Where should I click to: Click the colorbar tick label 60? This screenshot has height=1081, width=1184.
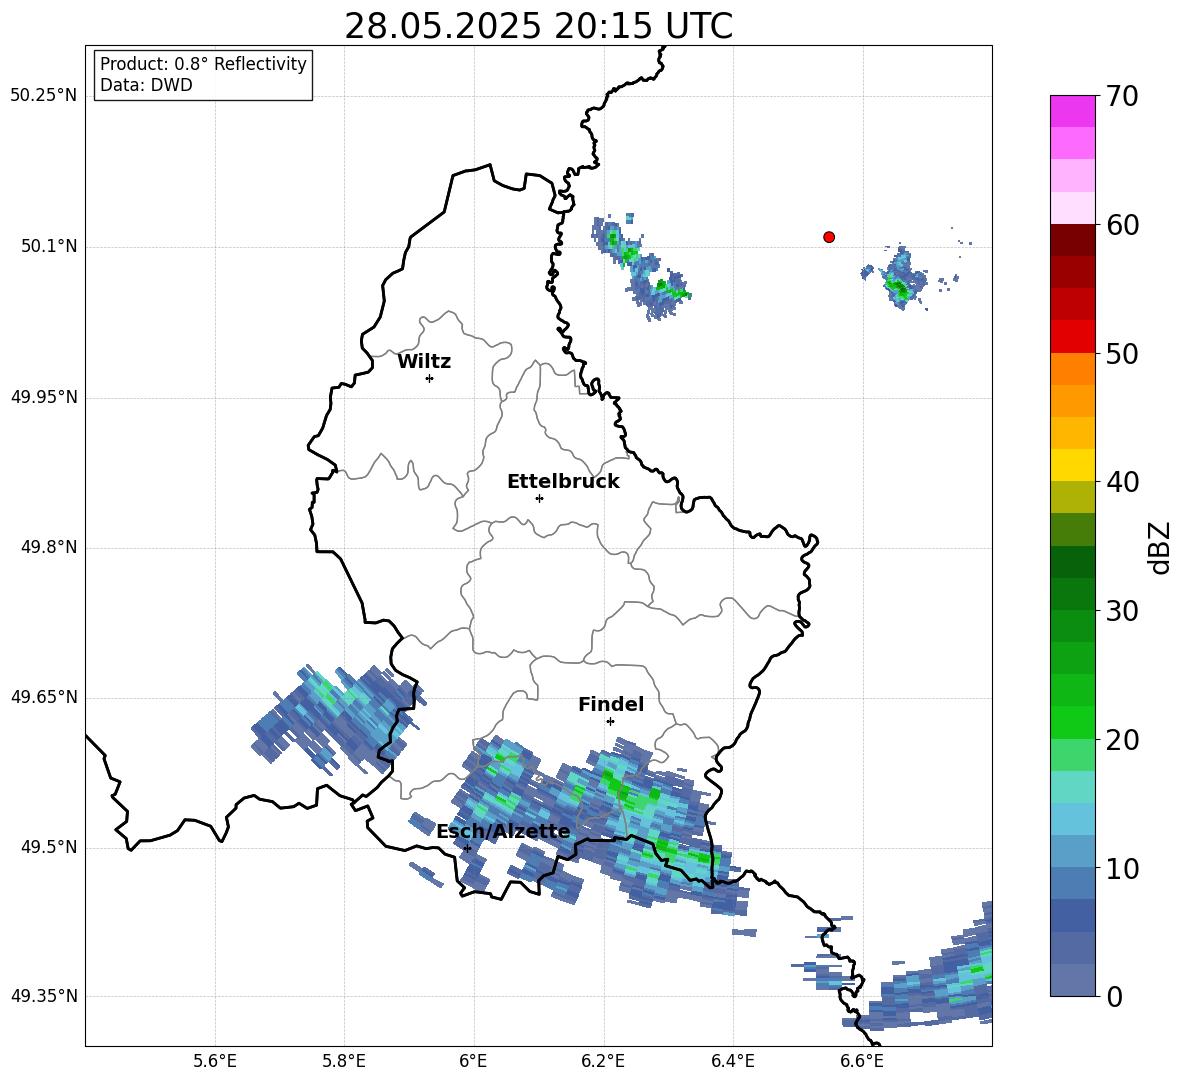1122,225
